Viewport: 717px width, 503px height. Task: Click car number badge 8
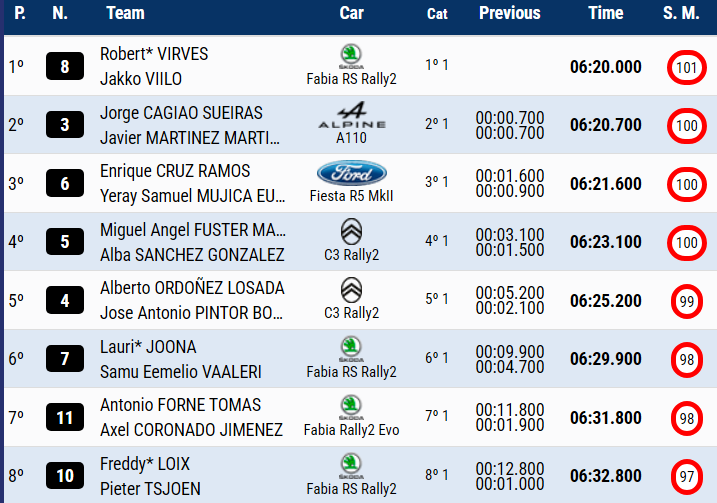point(65,68)
